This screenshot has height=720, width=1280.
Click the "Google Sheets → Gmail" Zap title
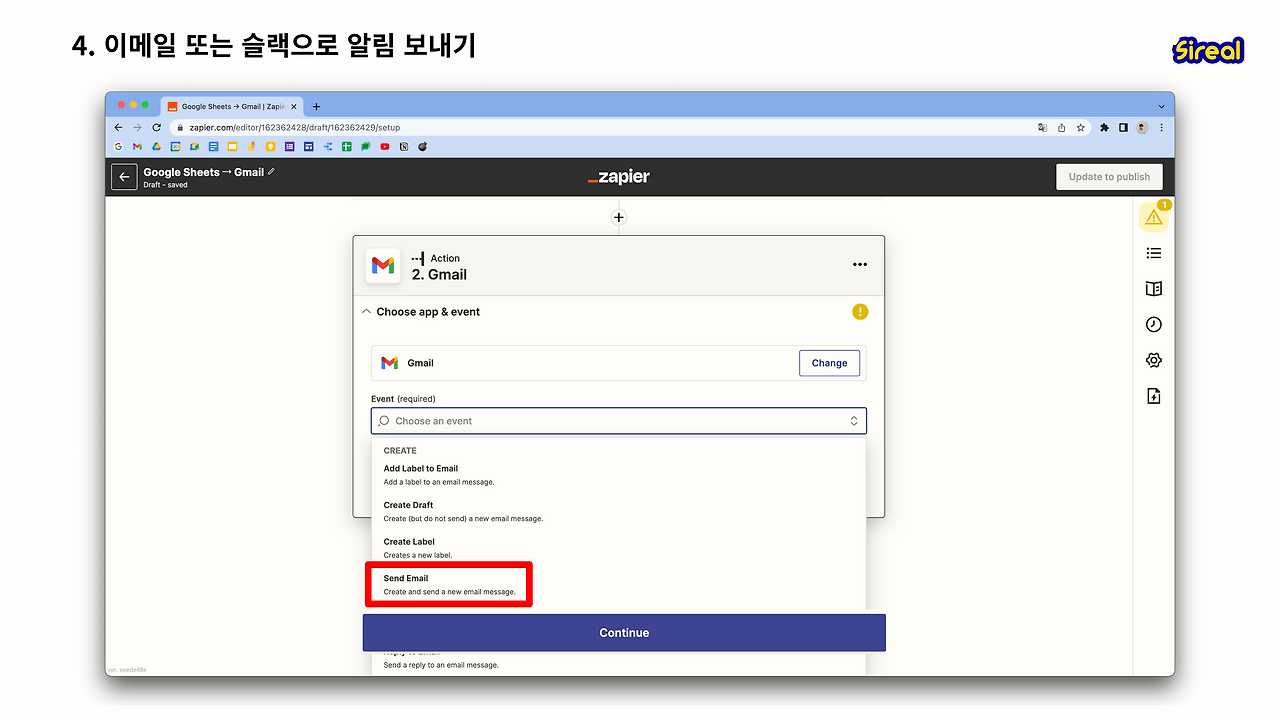pyautogui.click(x=203, y=172)
